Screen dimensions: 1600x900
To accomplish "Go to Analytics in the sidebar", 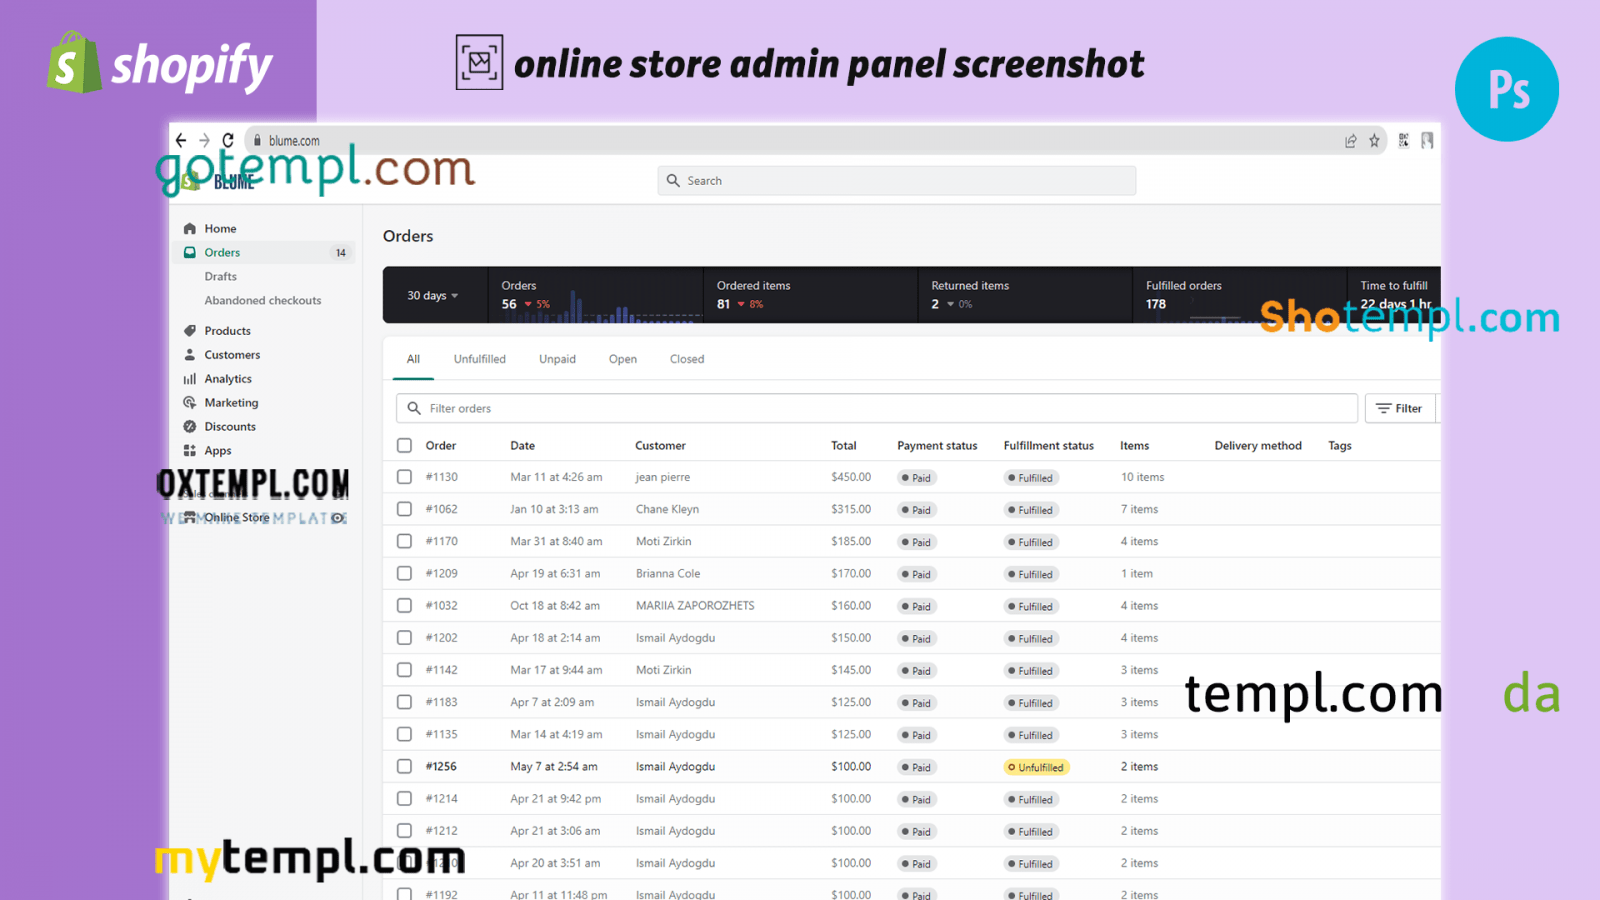I will [x=228, y=379].
